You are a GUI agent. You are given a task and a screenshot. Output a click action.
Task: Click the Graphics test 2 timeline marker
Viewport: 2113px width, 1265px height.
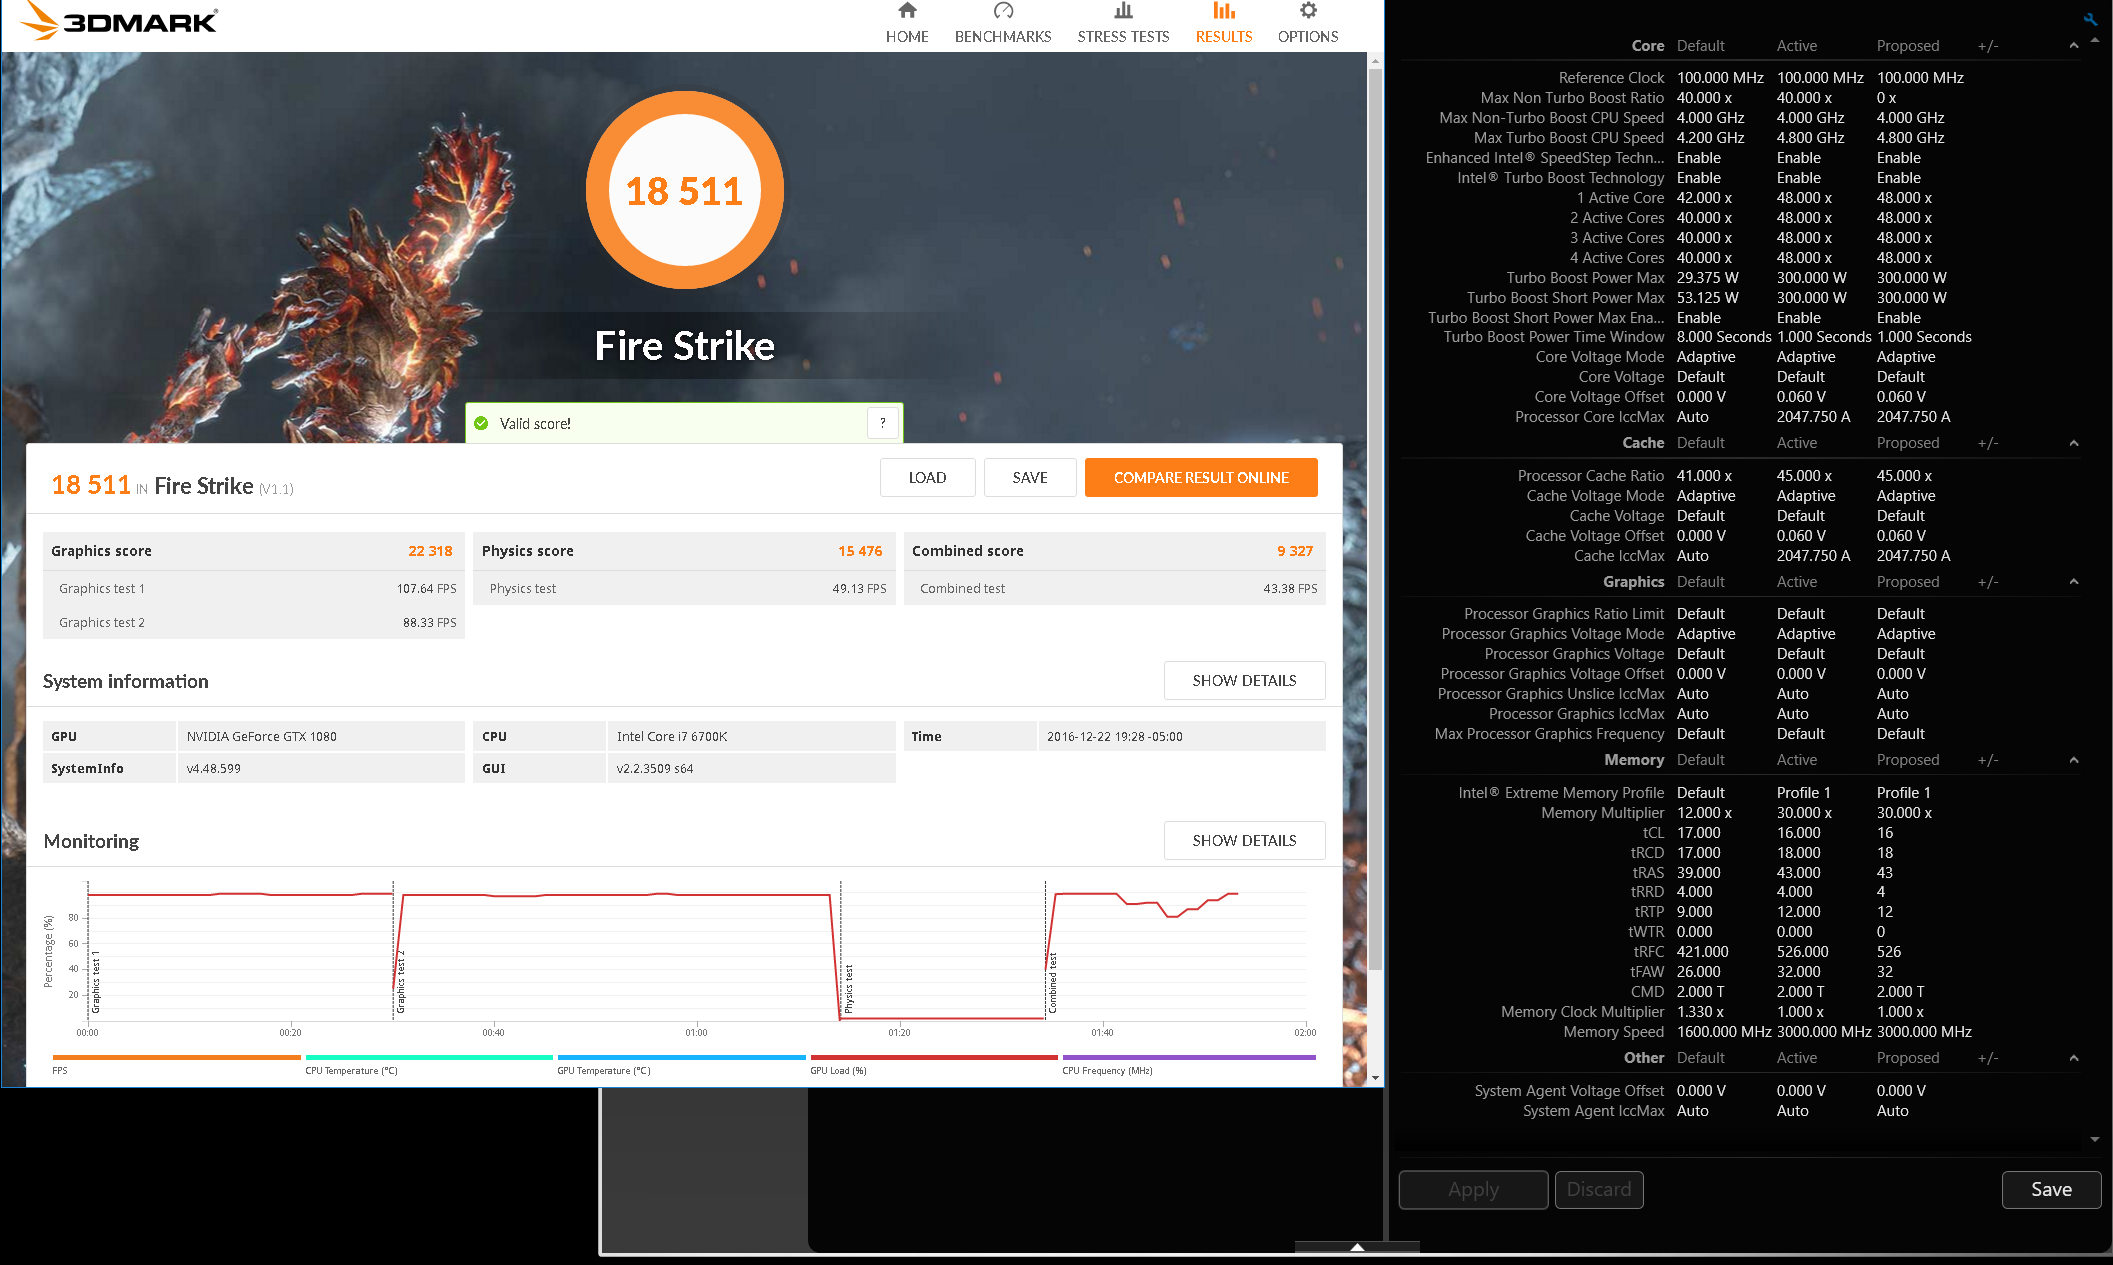point(401,982)
